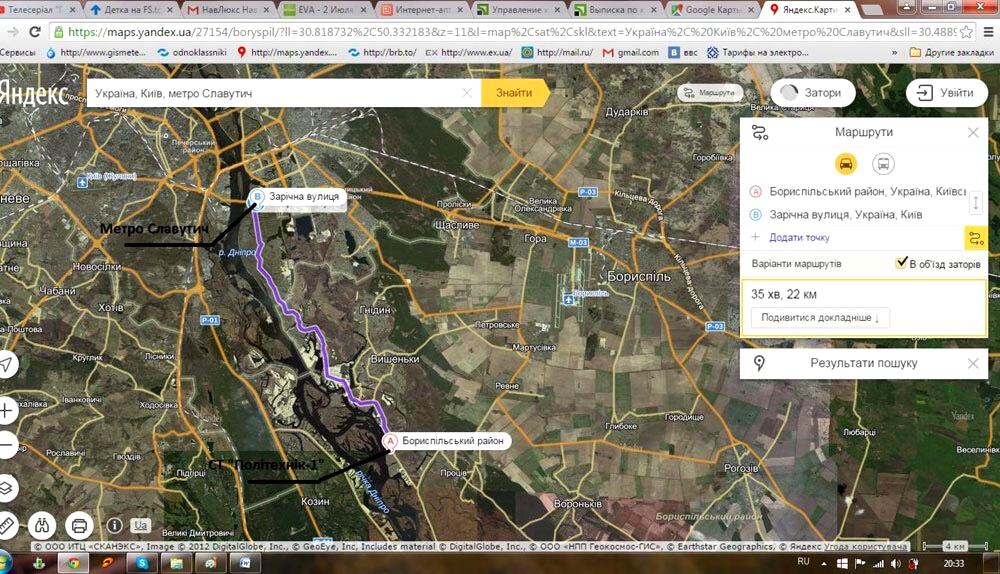The width and height of the screenshot is (1000, 574).
Task: Switch to the 'Google Карты' browser tab
Action: click(x=713, y=10)
